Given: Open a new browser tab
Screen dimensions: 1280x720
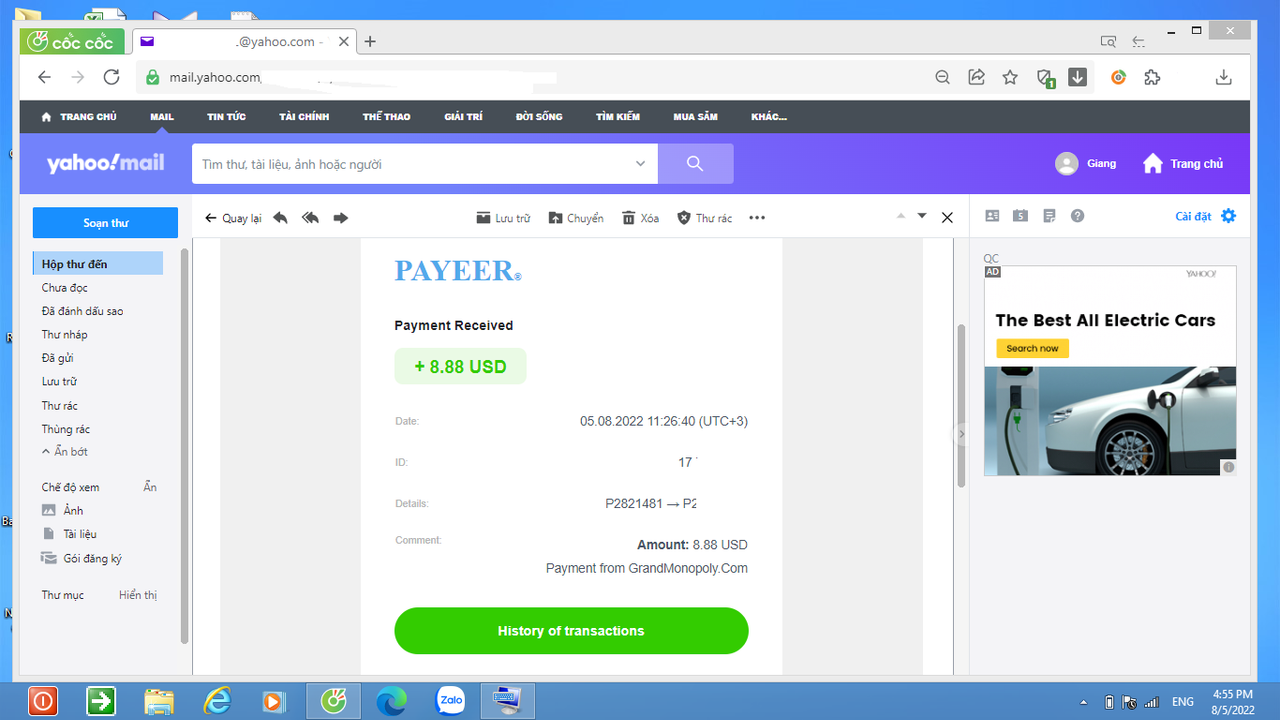Looking at the screenshot, I should tap(370, 41).
